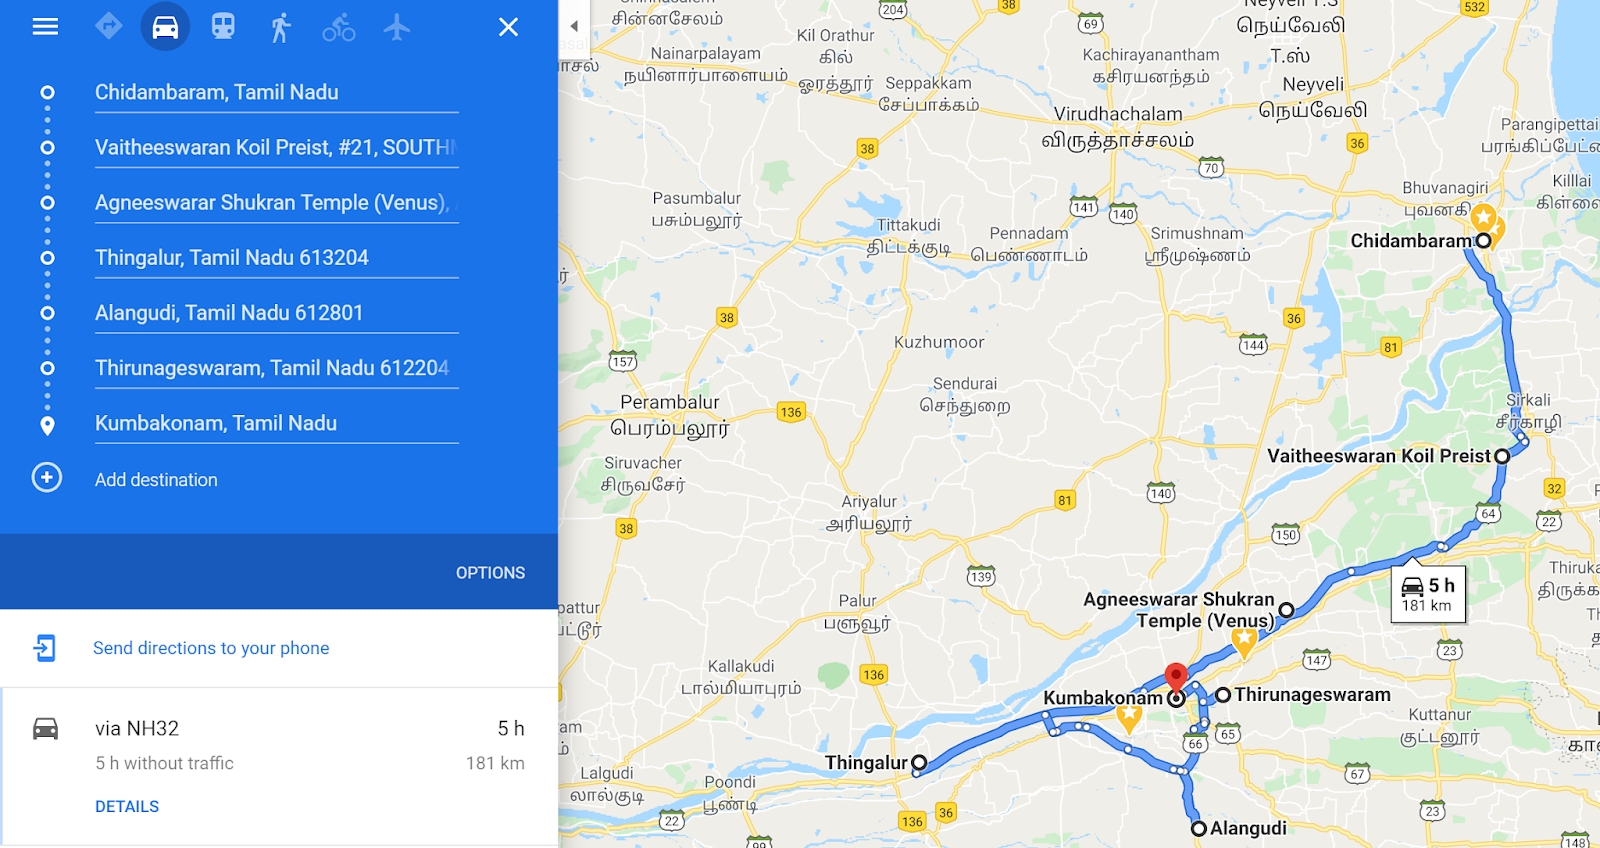Screen dimensions: 1600x848
Task: Click the red Kumbakonam destination pin
Action: coord(1176,677)
